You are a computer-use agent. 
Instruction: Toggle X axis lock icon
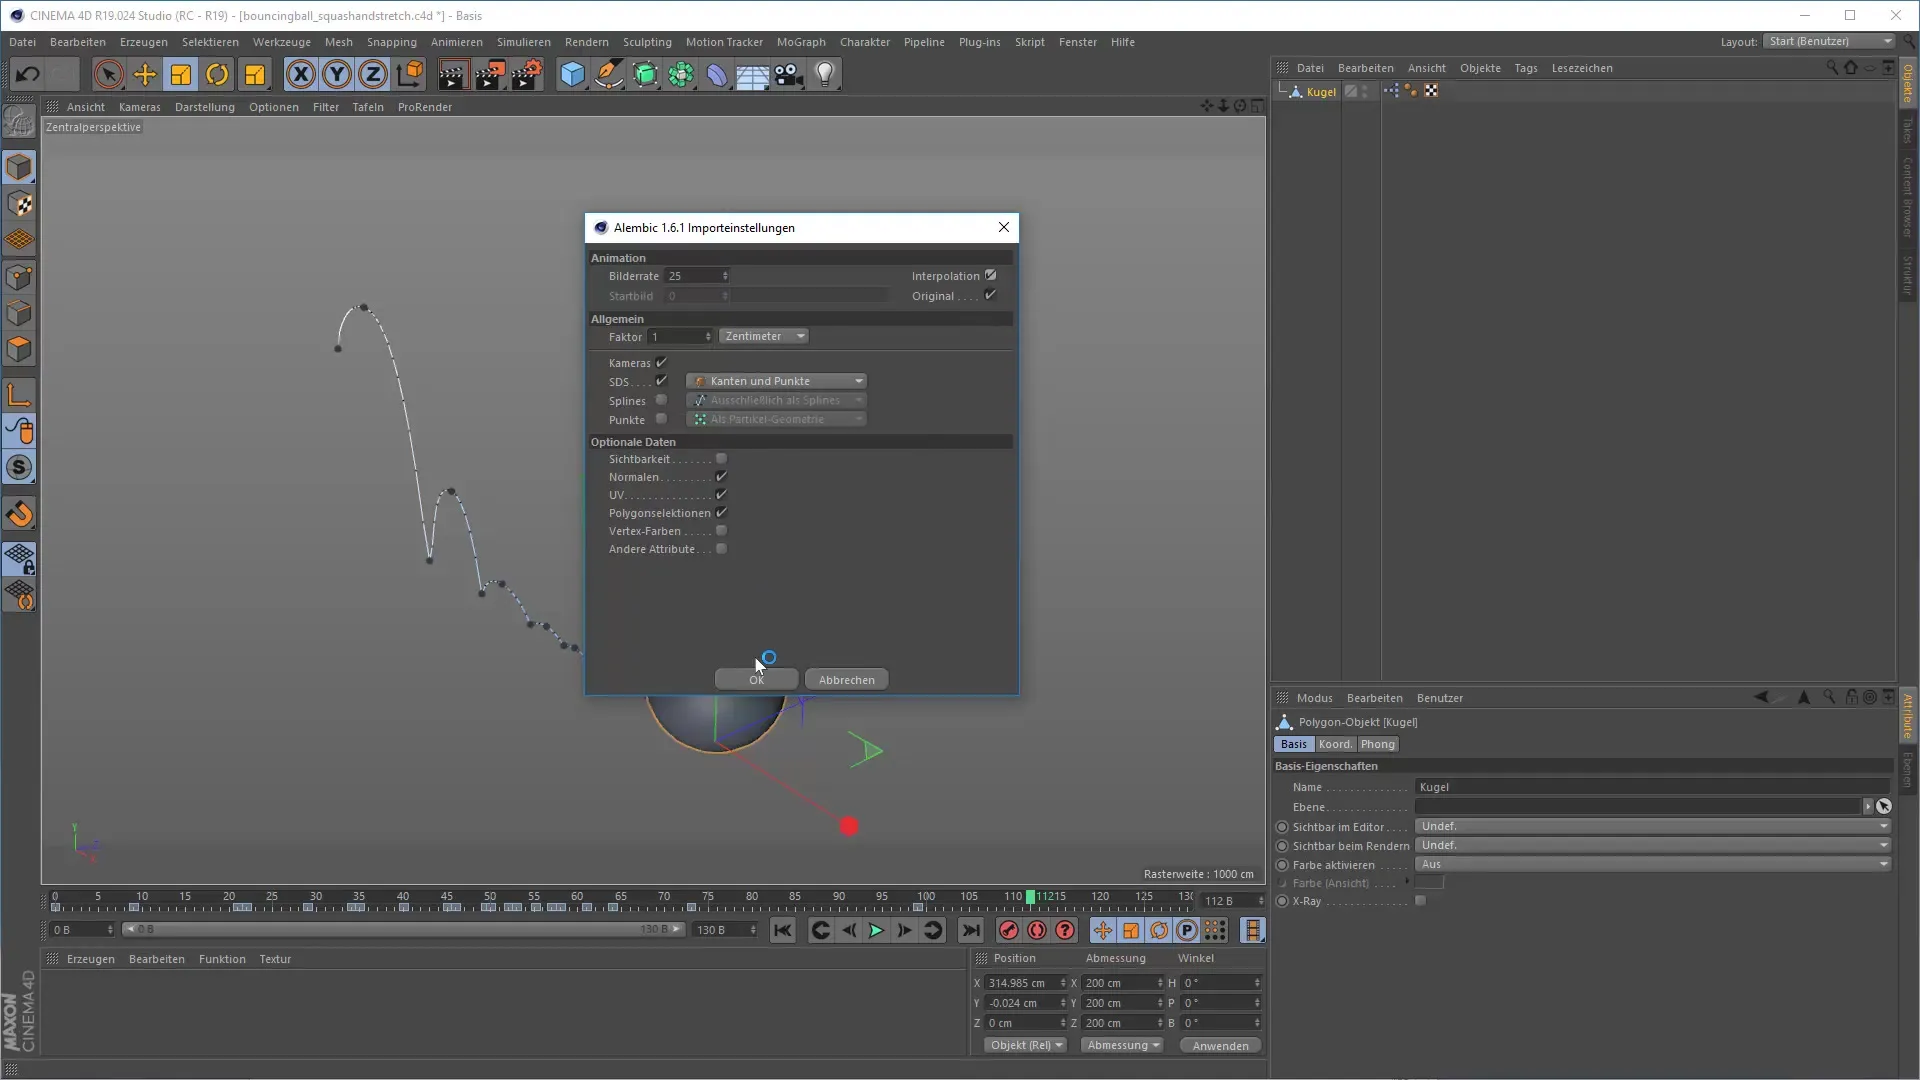[300, 74]
